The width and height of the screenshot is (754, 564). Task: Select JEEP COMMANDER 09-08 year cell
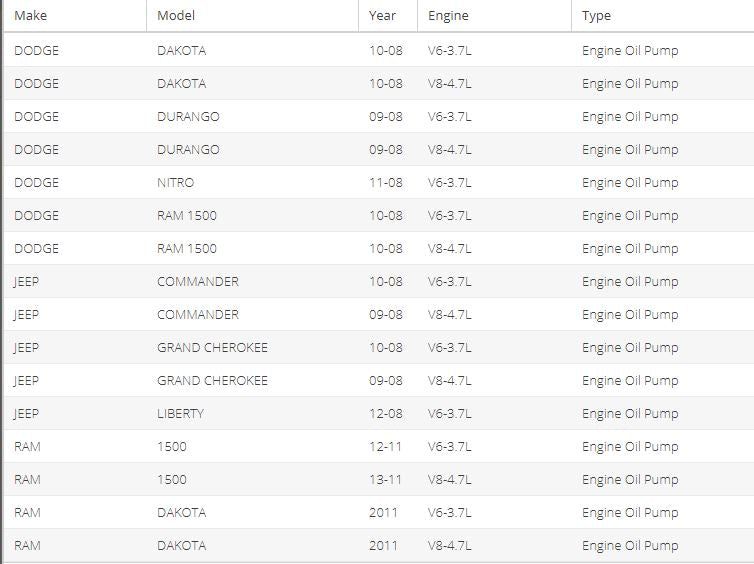[x=386, y=314]
